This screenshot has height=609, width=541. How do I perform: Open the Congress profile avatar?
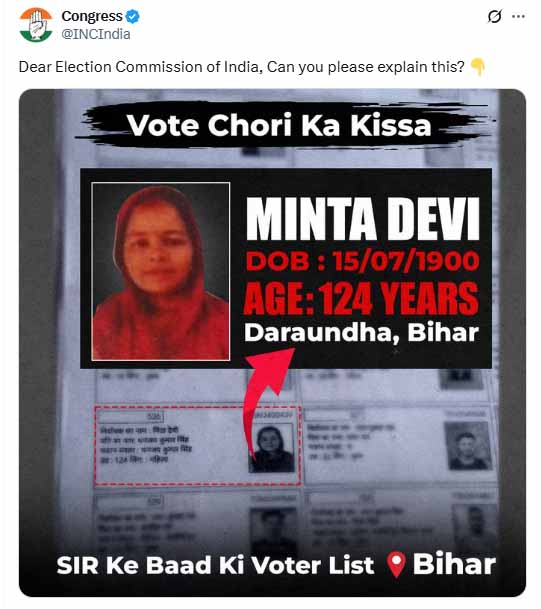click(36, 24)
